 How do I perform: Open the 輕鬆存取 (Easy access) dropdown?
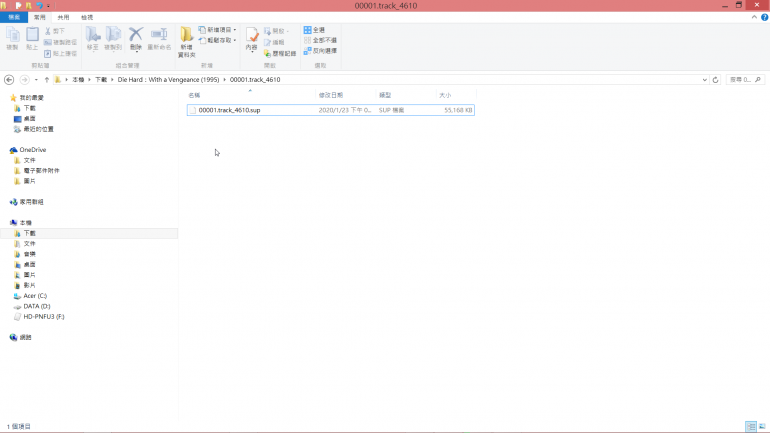click(218, 40)
